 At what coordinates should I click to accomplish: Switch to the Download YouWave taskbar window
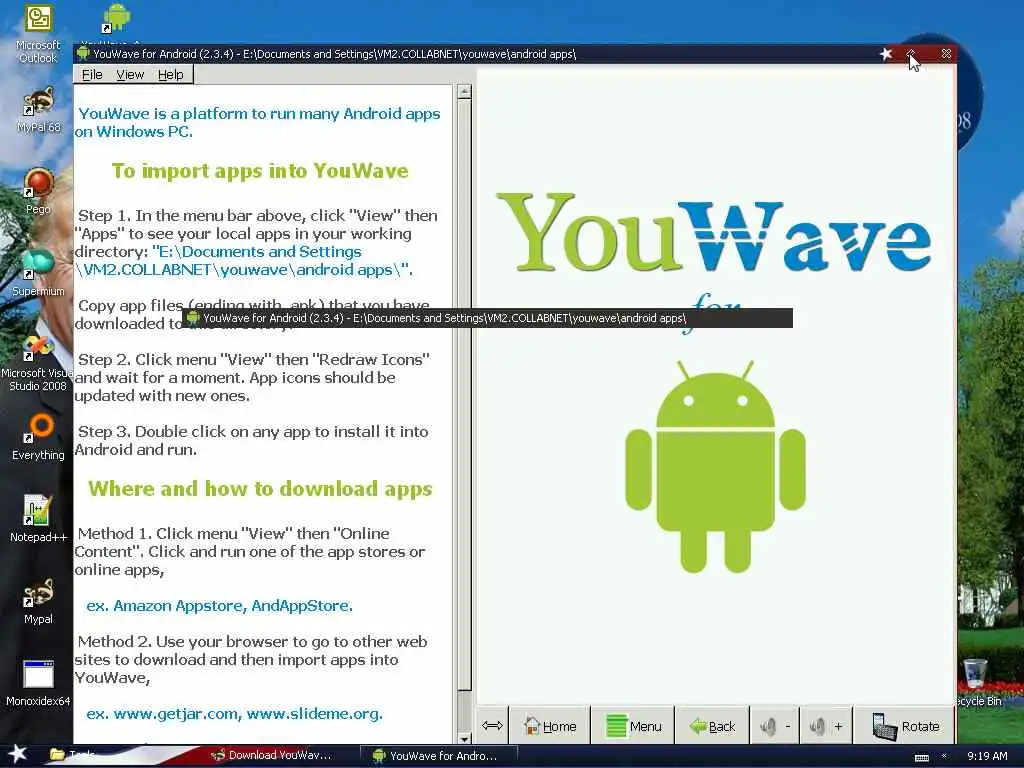(x=272, y=755)
